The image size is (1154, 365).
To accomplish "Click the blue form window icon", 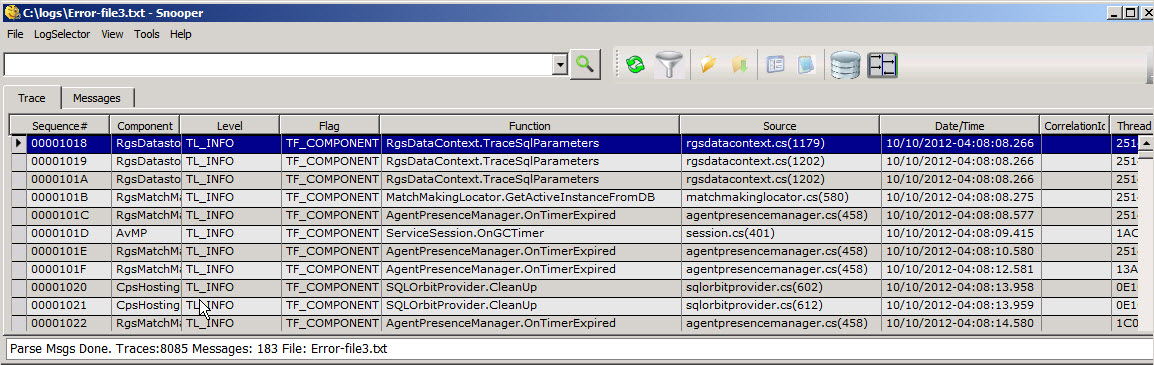I will tap(775, 65).
